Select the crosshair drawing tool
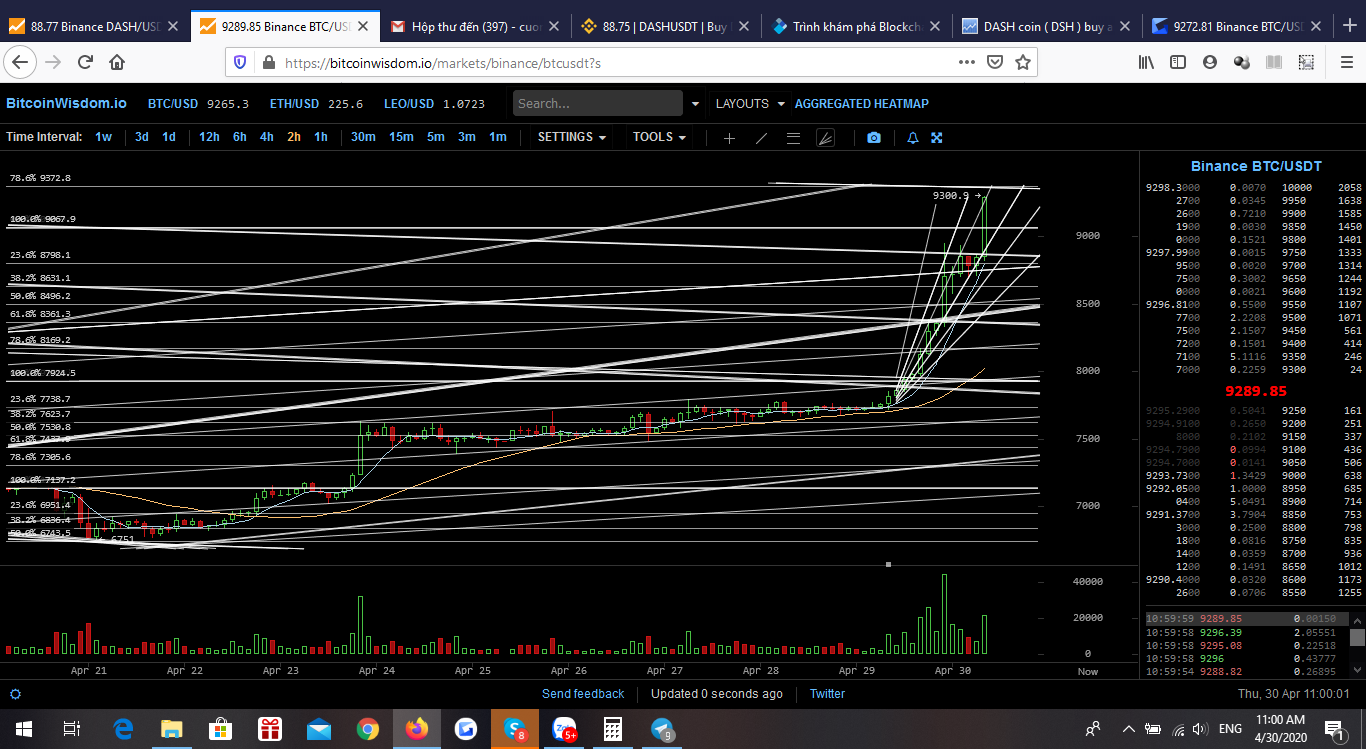The height and width of the screenshot is (749, 1366). coord(729,138)
